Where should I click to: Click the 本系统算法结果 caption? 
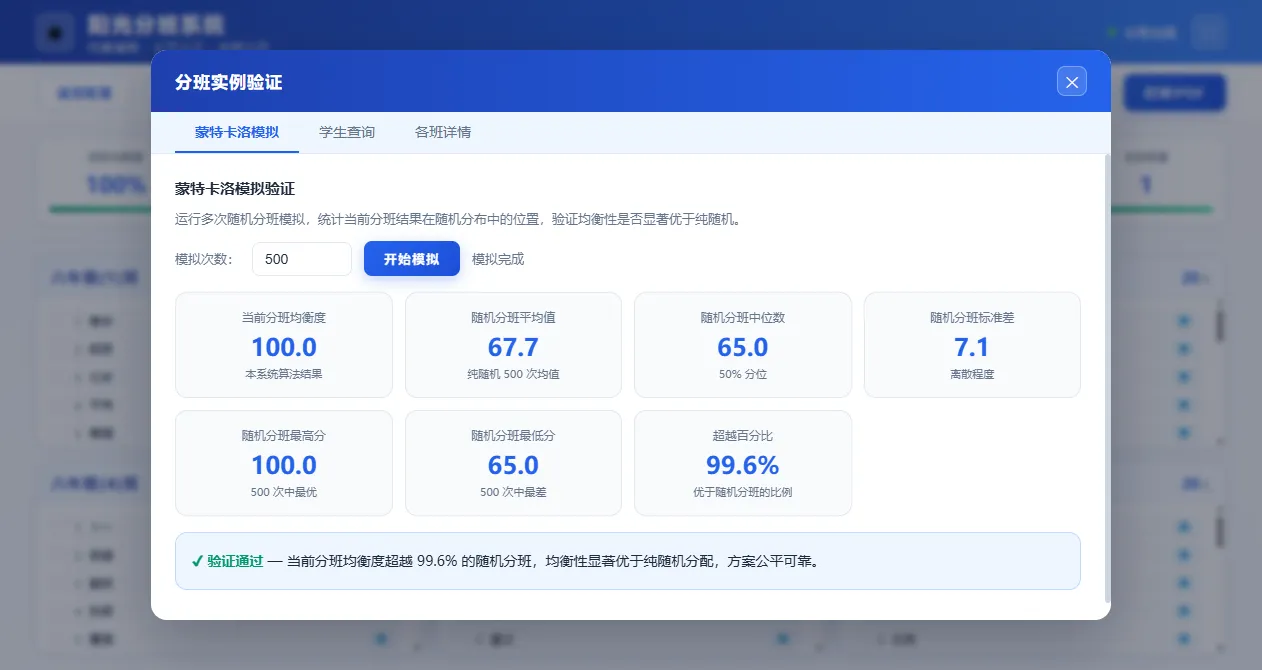coord(284,375)
